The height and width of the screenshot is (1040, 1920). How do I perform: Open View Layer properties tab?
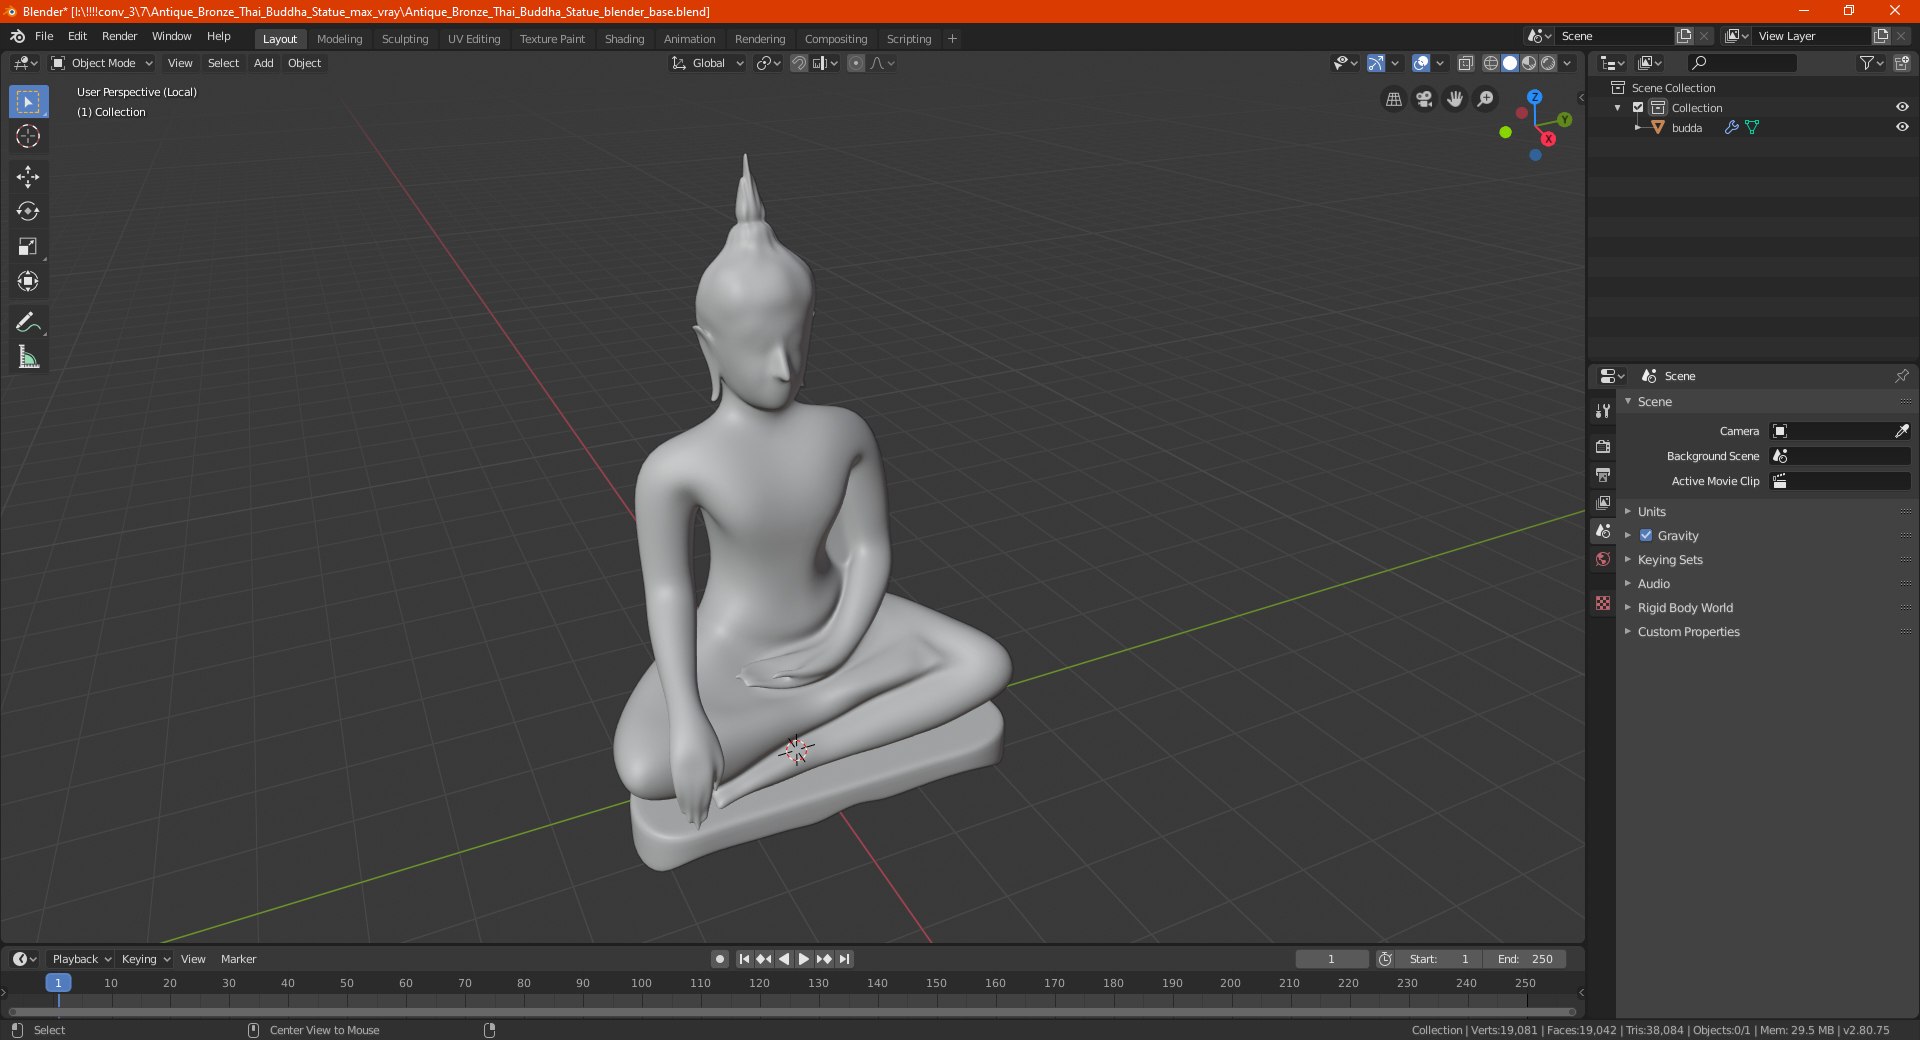pos(1603,502)
